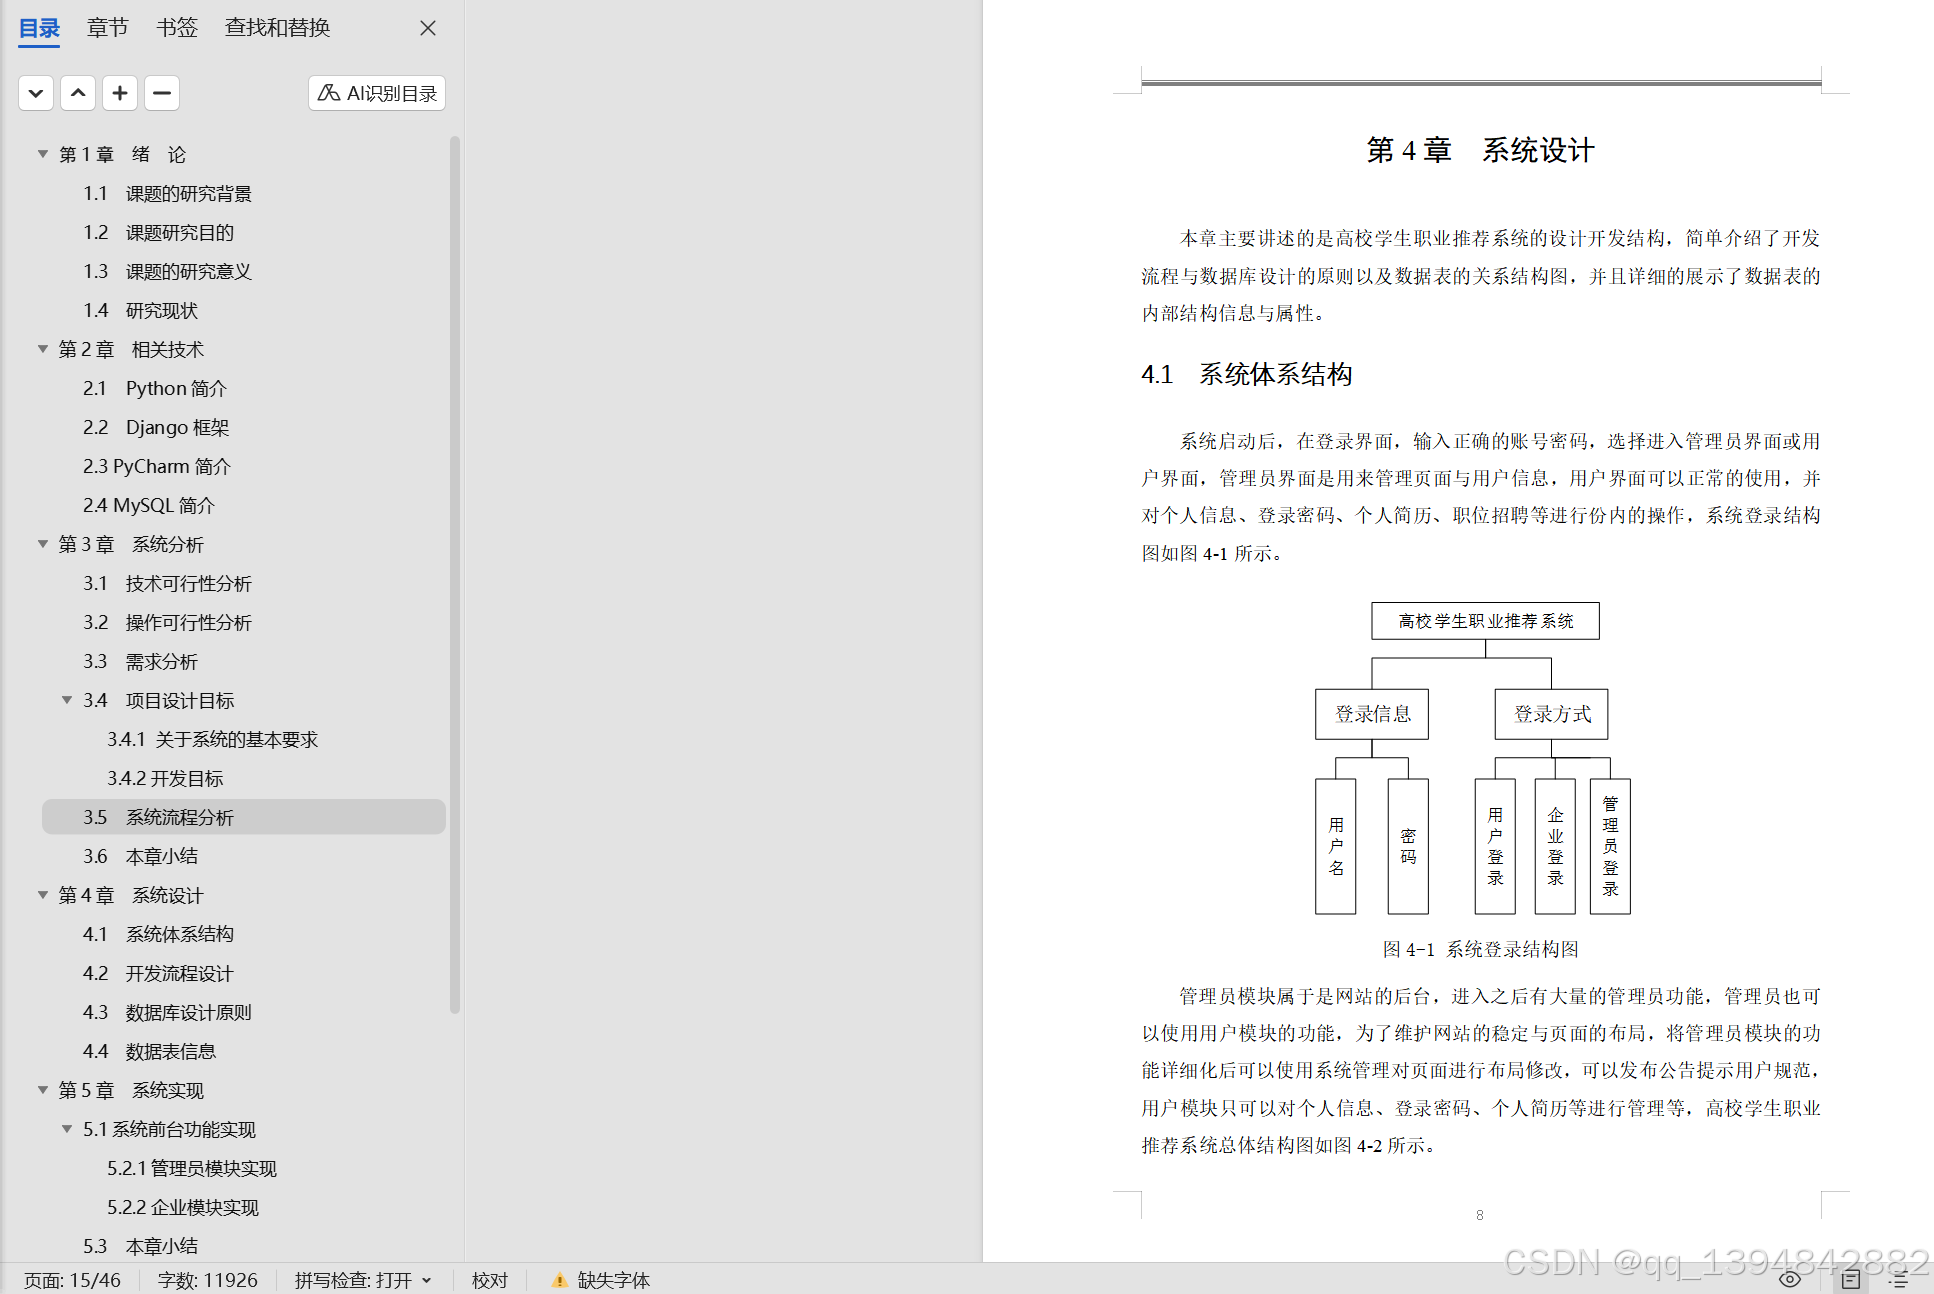Image resolution: width=1934 pixels, height=1294 pixels.
Task: Switch to page layout view icon
Action: click(1851, 1279)
